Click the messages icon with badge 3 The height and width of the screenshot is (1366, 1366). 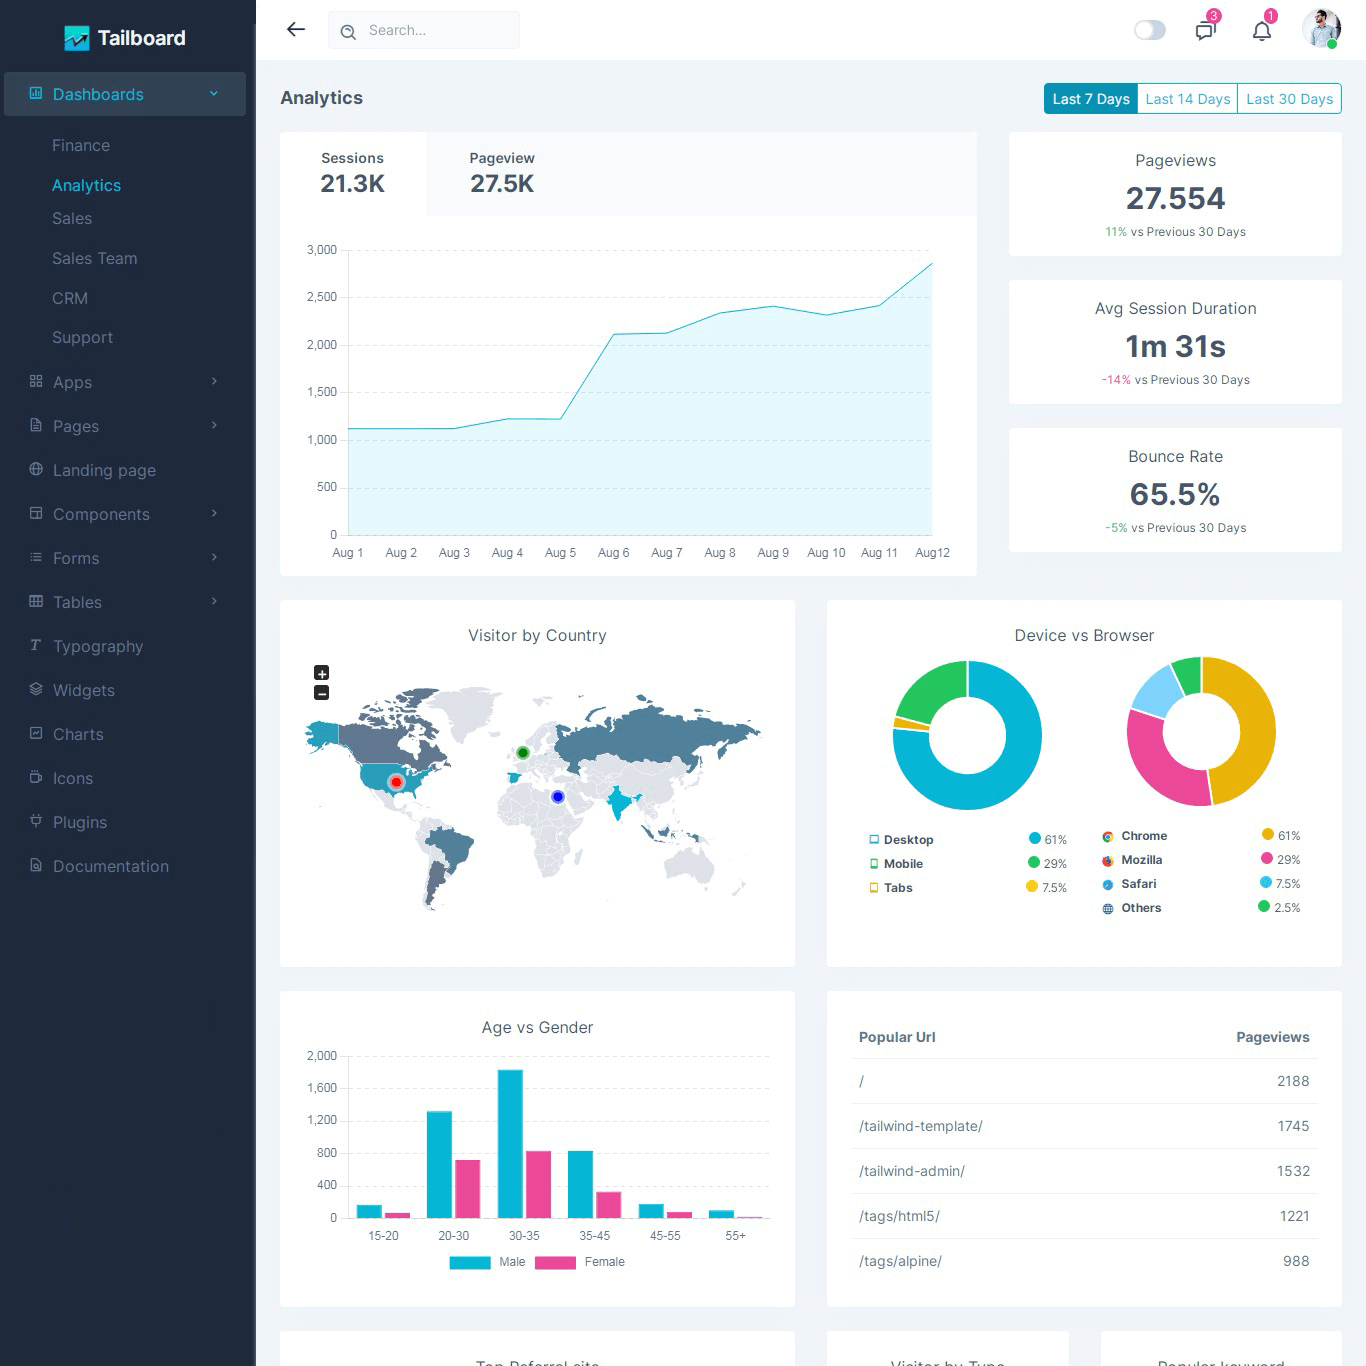[1204, 30]
